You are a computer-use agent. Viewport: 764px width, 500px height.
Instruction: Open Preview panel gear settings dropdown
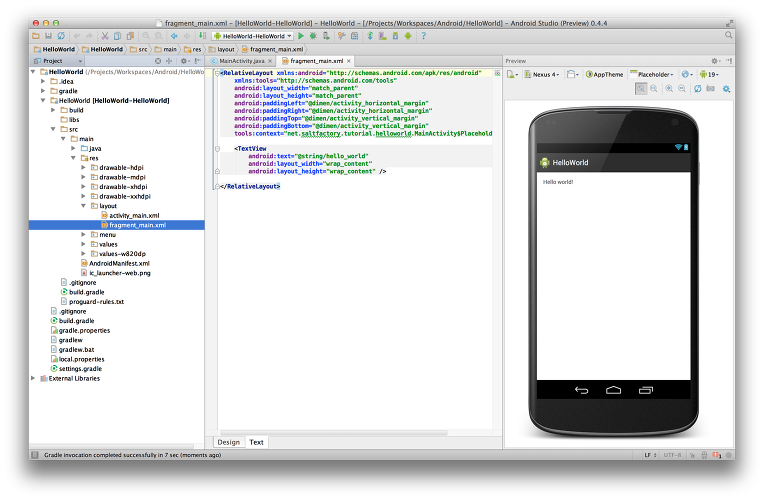click(715, 61)
